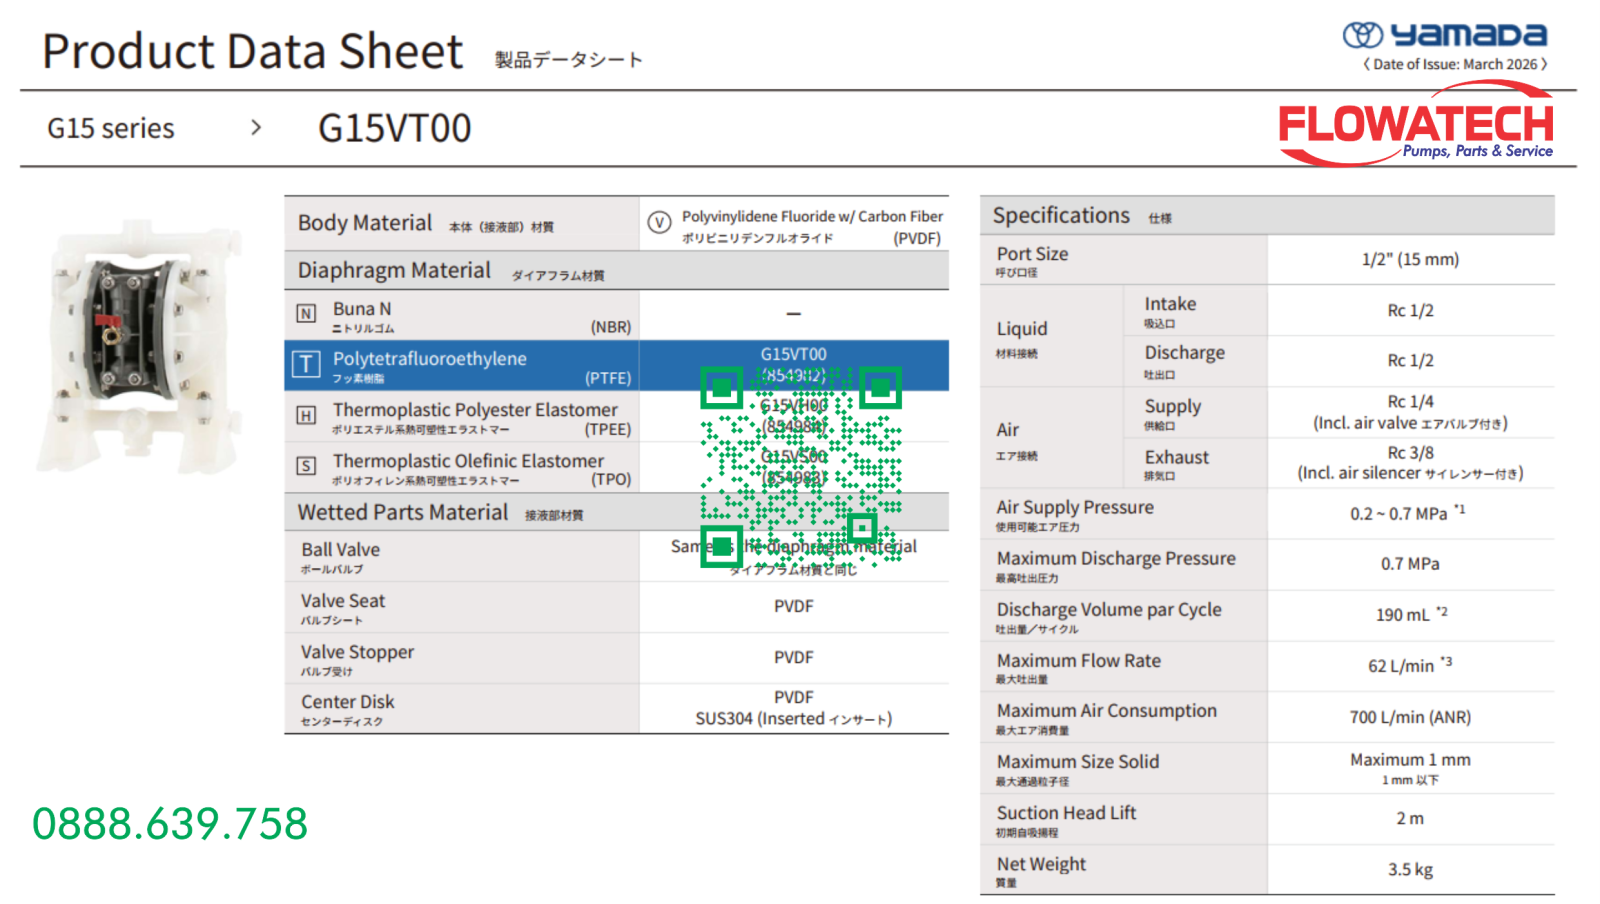The height and width of the screenshot is (904, 1600).
Task: Click the S icon for Olefinic Elastomer
Action: coord(306,466)
